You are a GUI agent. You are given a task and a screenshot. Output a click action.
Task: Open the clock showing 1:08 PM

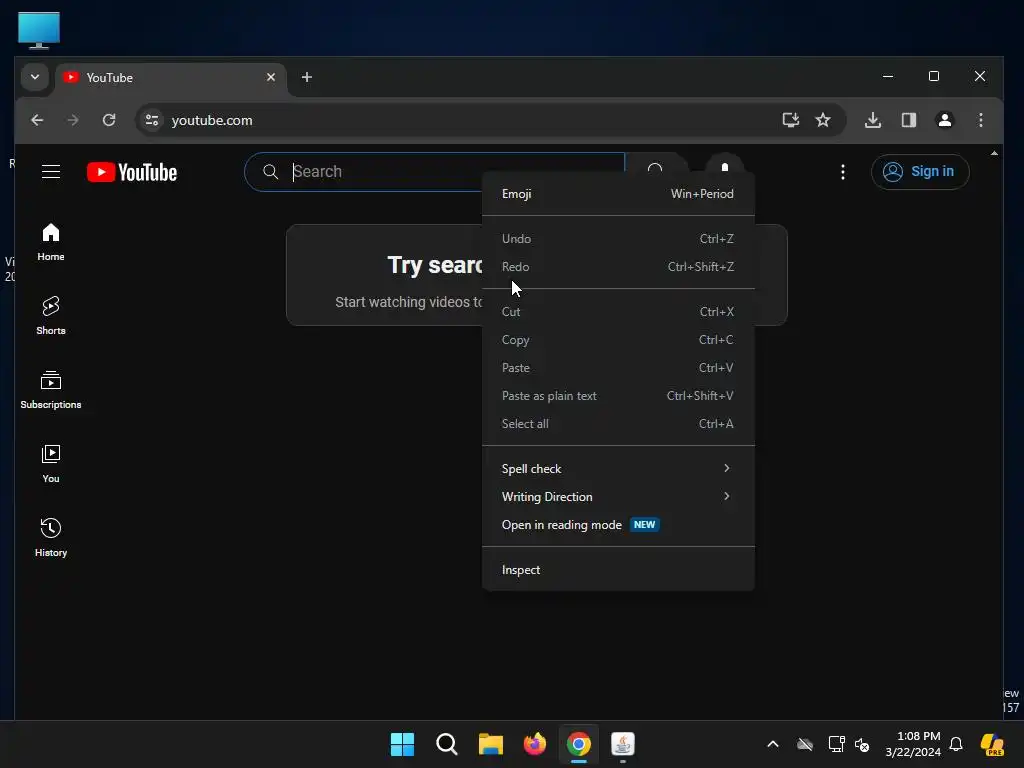[x=913, y=744]
